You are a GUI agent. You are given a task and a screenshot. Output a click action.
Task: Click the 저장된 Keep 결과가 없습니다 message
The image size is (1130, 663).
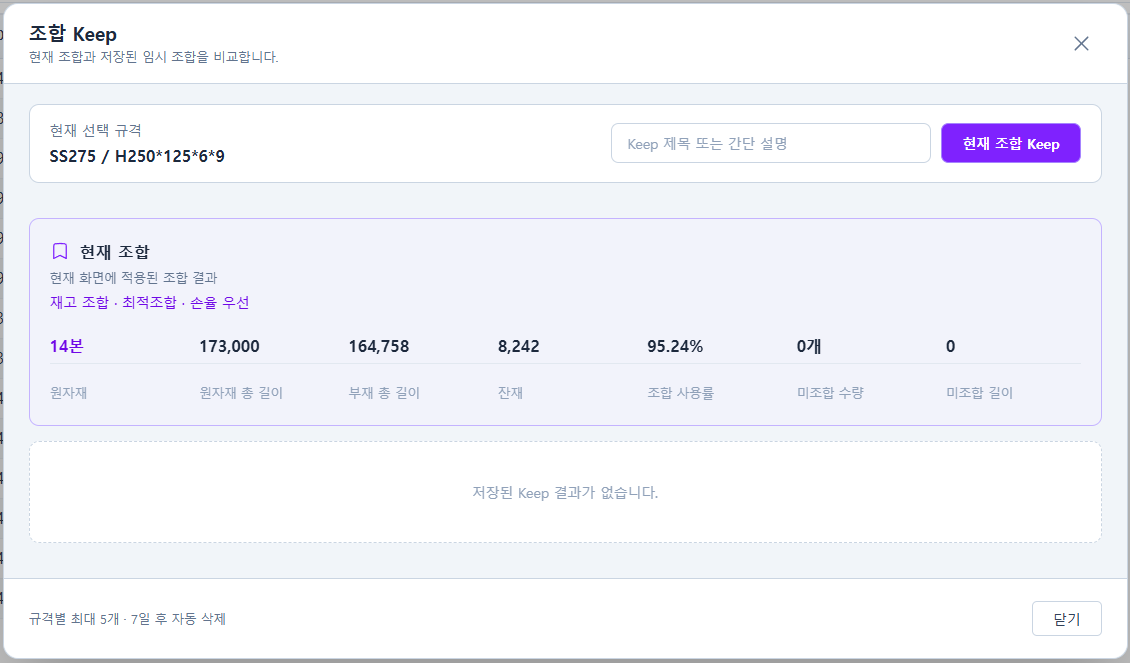pos(565,493)
